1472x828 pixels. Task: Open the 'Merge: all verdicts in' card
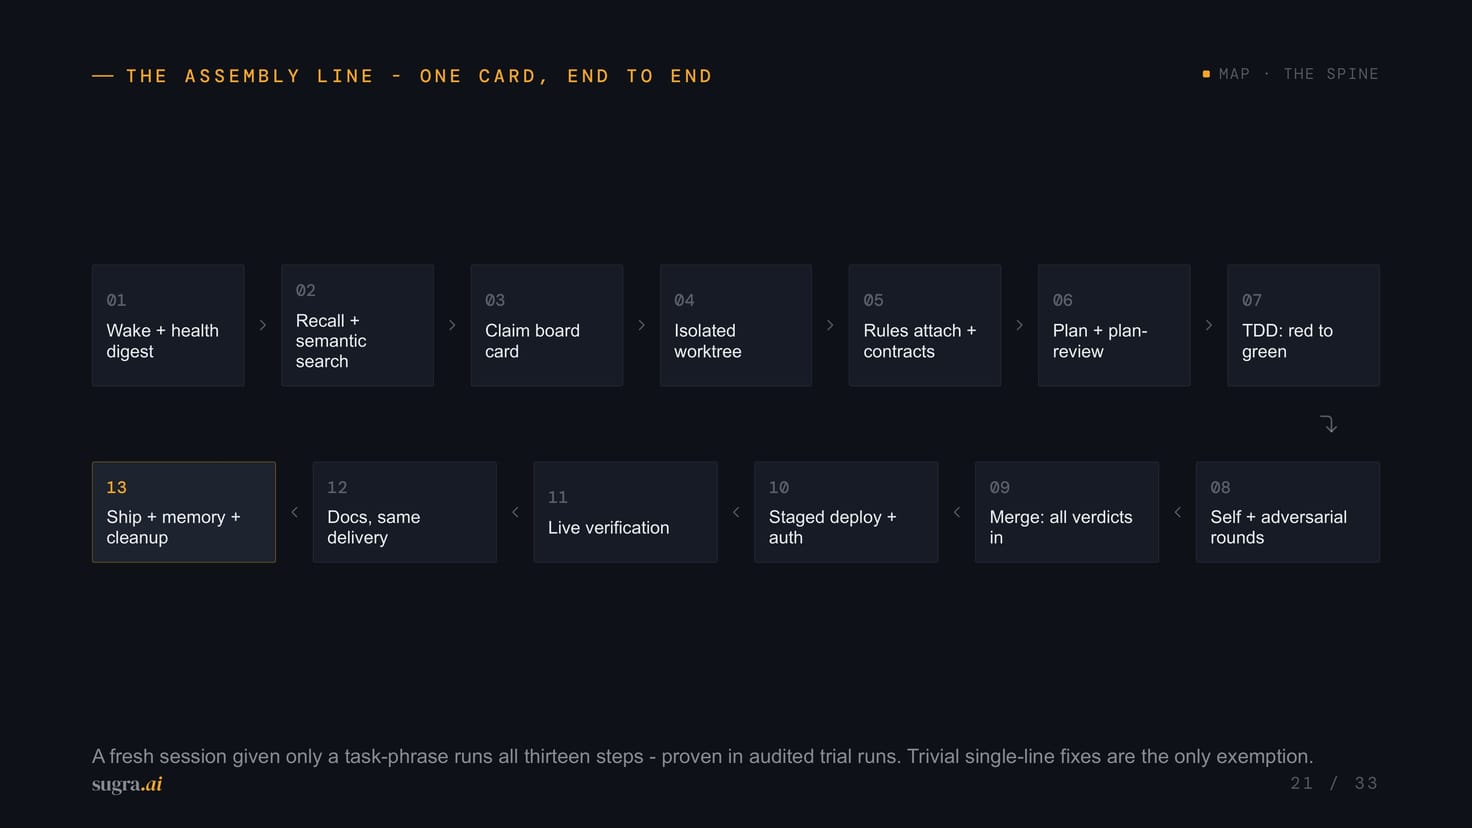click(1067, 512)
